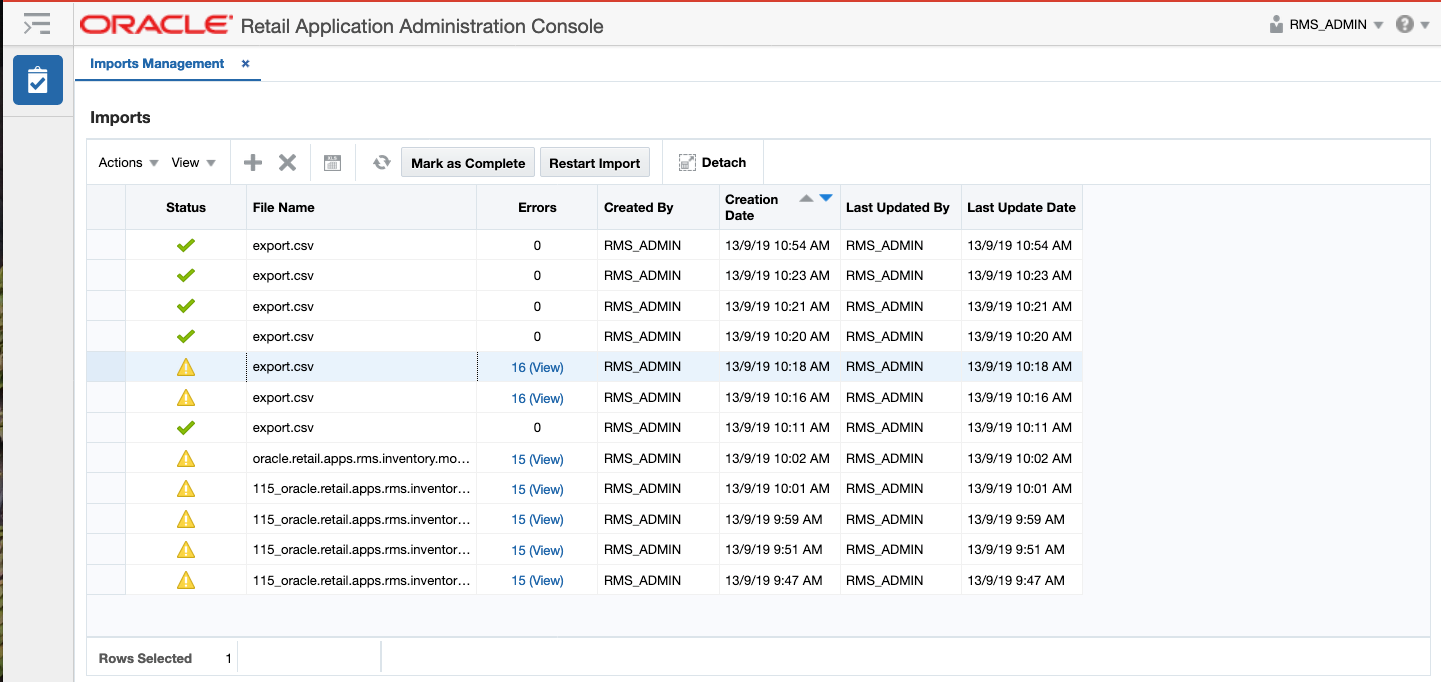Click the Restart Import button
1441x682 pixels.
click(594, 161)
